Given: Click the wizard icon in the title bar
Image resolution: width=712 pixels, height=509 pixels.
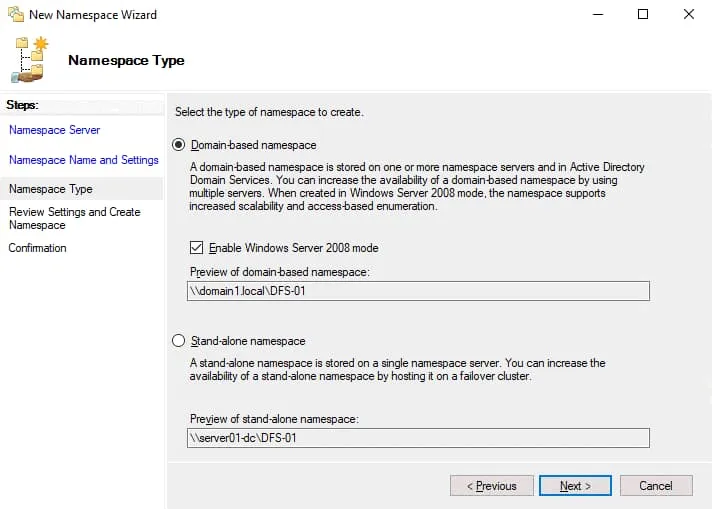Looking at the screenshot, I should point(15,15).
